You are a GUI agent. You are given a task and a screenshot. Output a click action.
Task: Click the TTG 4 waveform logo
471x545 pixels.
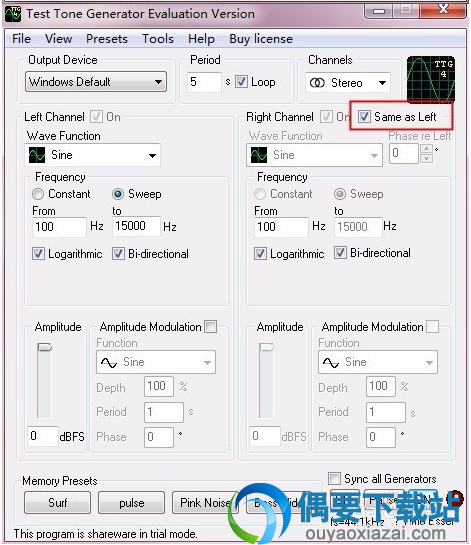431,79
